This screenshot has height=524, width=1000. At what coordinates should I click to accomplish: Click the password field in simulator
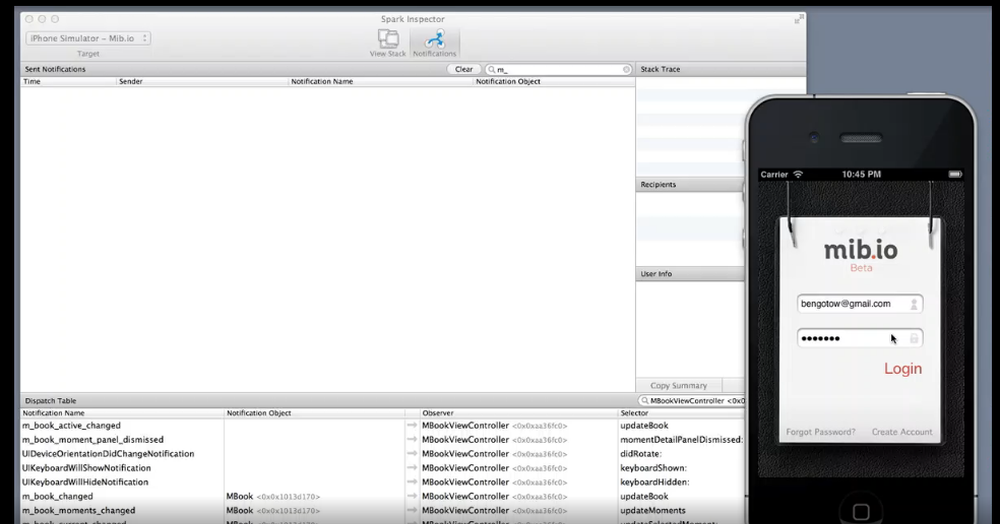860,338
